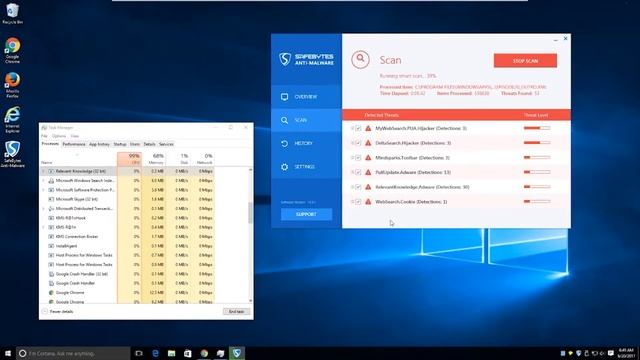Image resolution: width=640 pixels, height=360 pixels.
Task: Open Windows Store from the taskbar
Action: coord(188,353)
